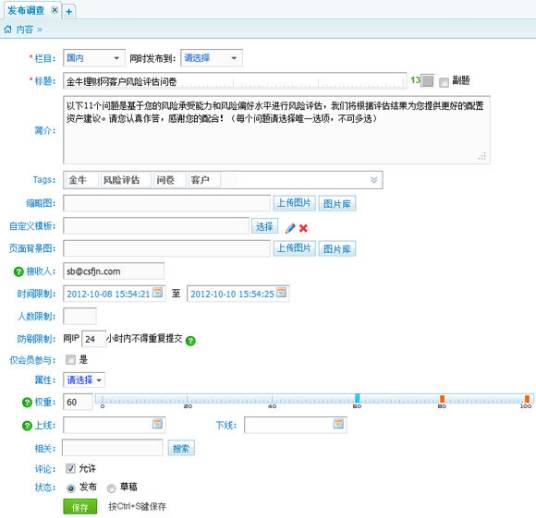536x518 pixels.
Task: Toggle the 副题 checkbox
Action: tap(443, 82)
